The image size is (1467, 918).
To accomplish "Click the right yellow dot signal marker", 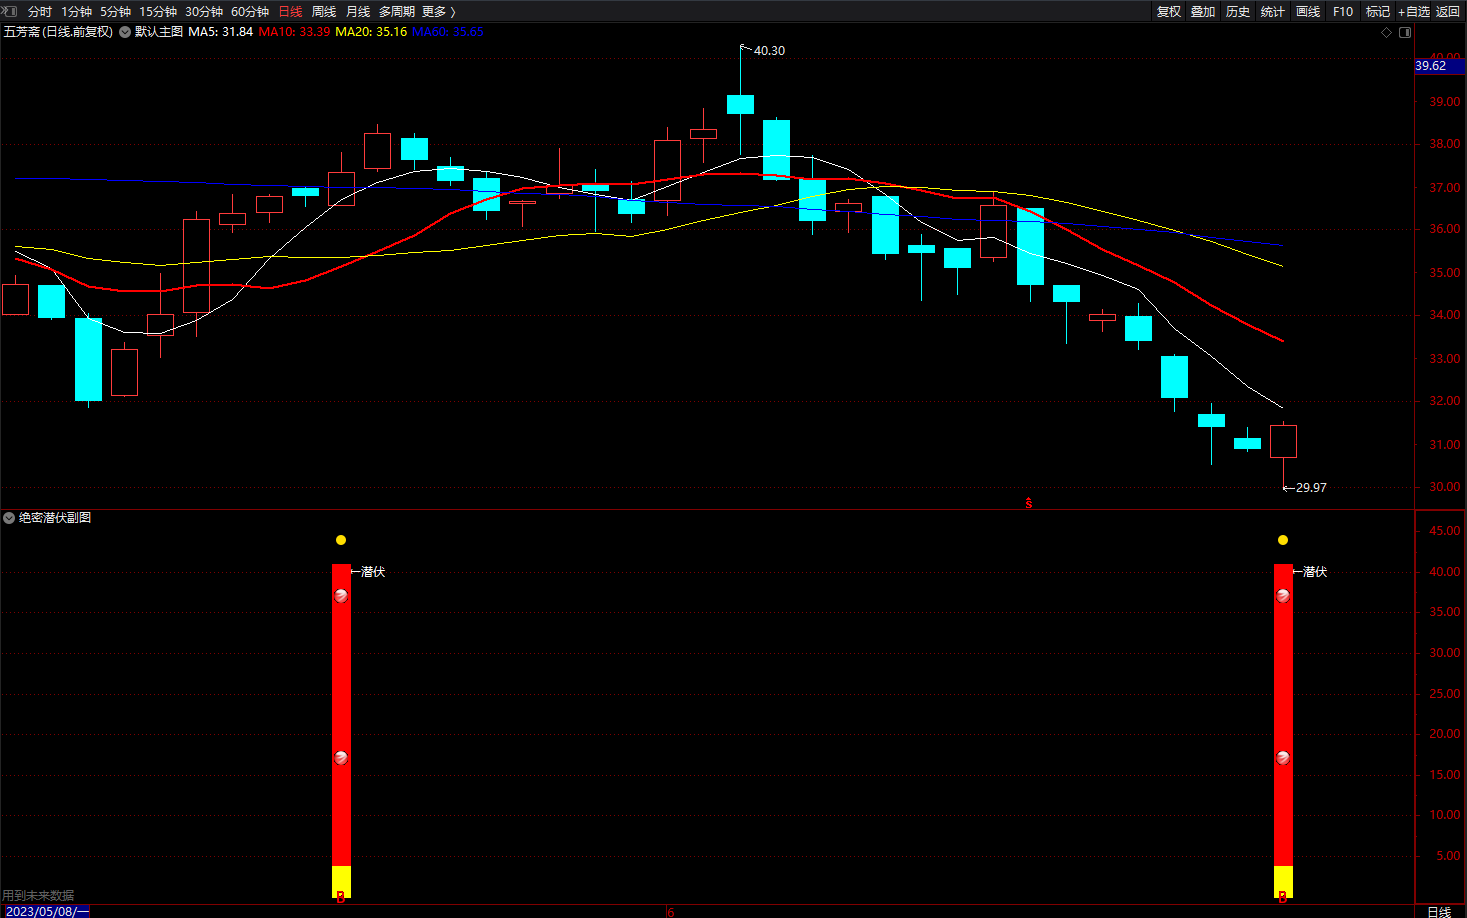I will (x=1283, y=540).
